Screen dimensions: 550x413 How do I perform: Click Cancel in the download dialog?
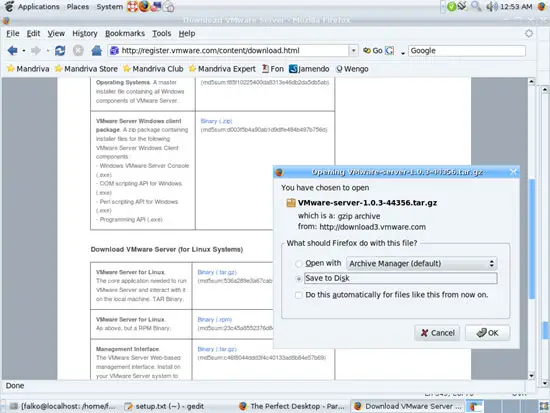(x=437, y=333)
